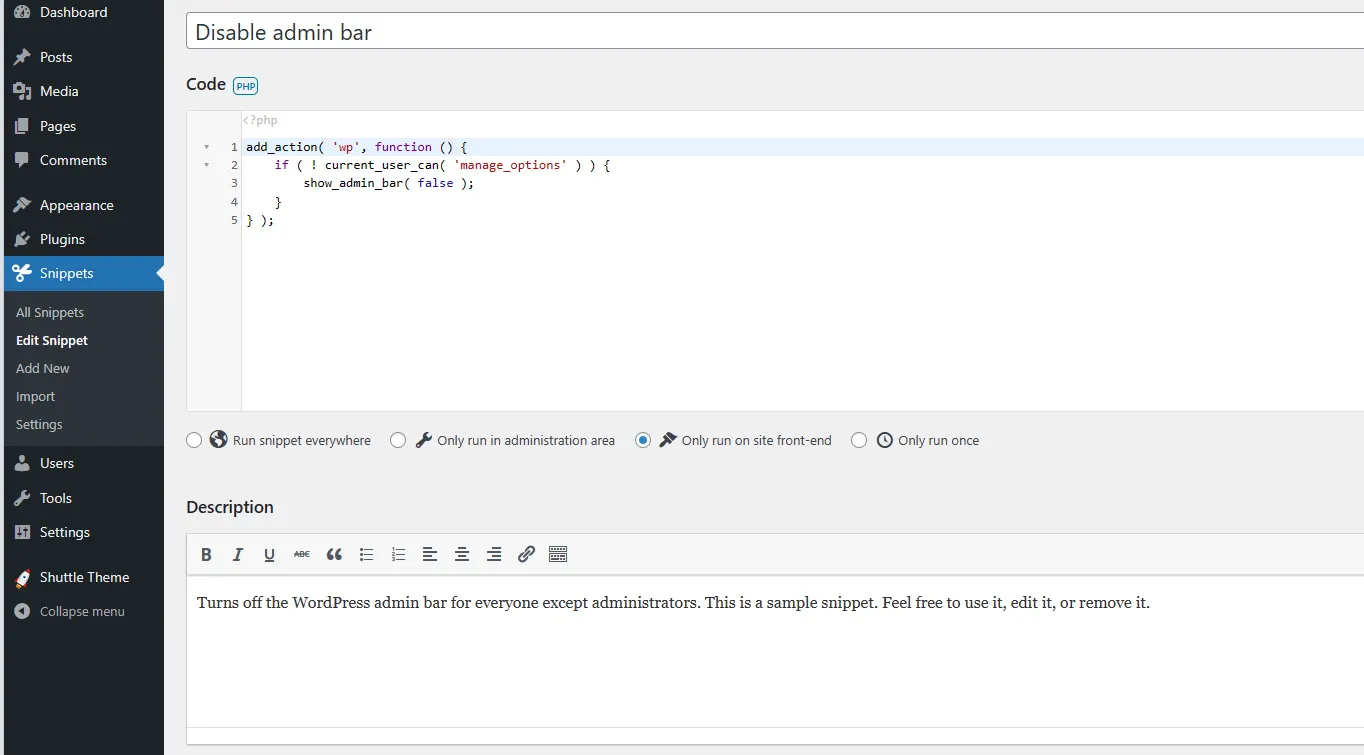
Task: Insert a bulleted list
Action: click(x=366, y=555)
